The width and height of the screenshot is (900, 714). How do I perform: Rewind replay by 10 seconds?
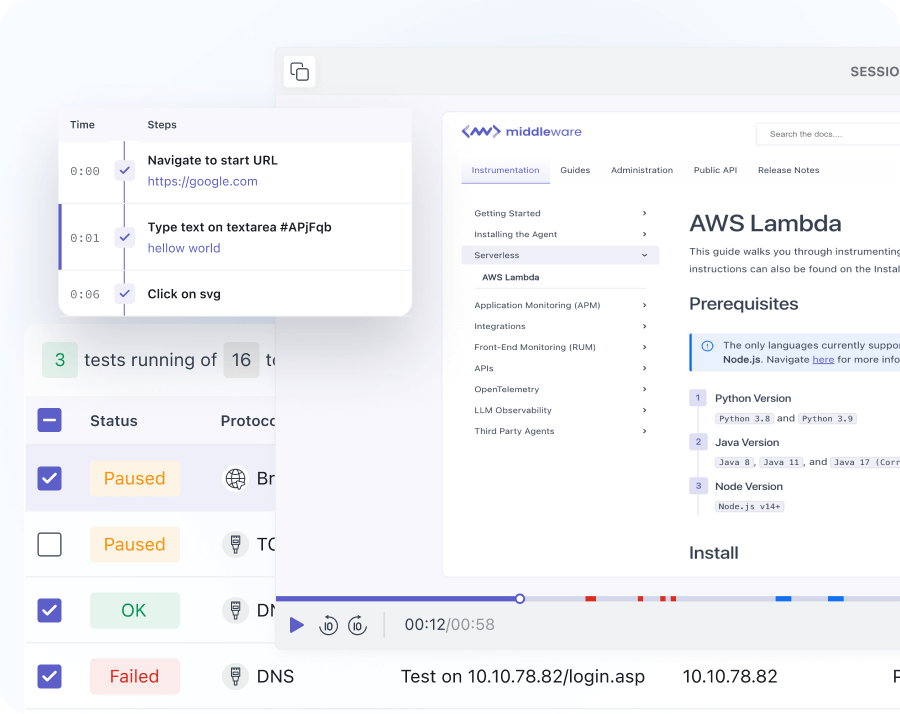point(328,625)
